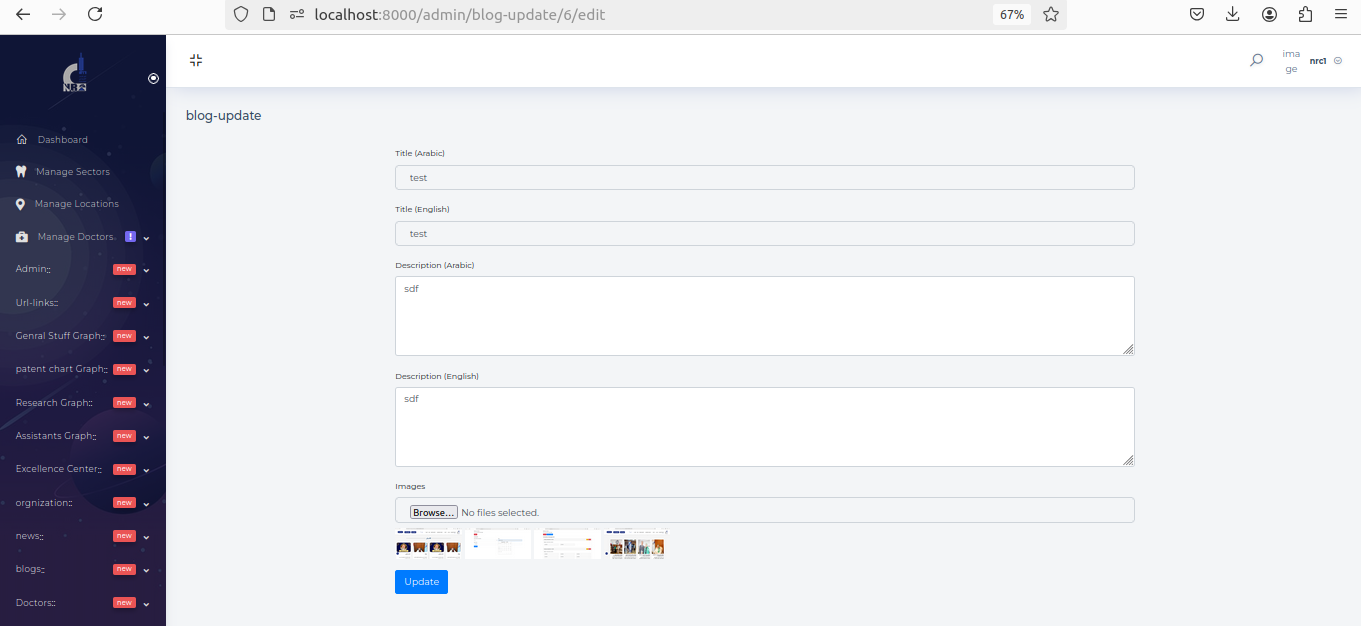Open the Research Graph menu item

tap(53, 403)
